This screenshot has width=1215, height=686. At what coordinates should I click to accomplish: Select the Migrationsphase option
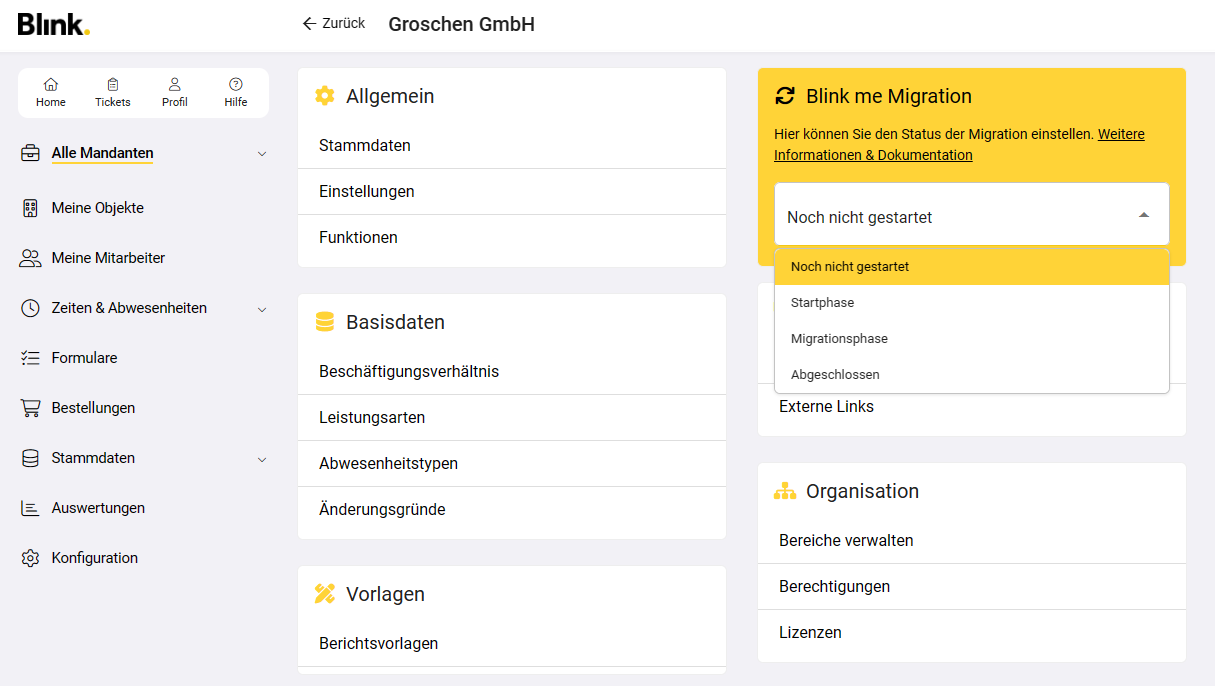[x=839, y=339]
